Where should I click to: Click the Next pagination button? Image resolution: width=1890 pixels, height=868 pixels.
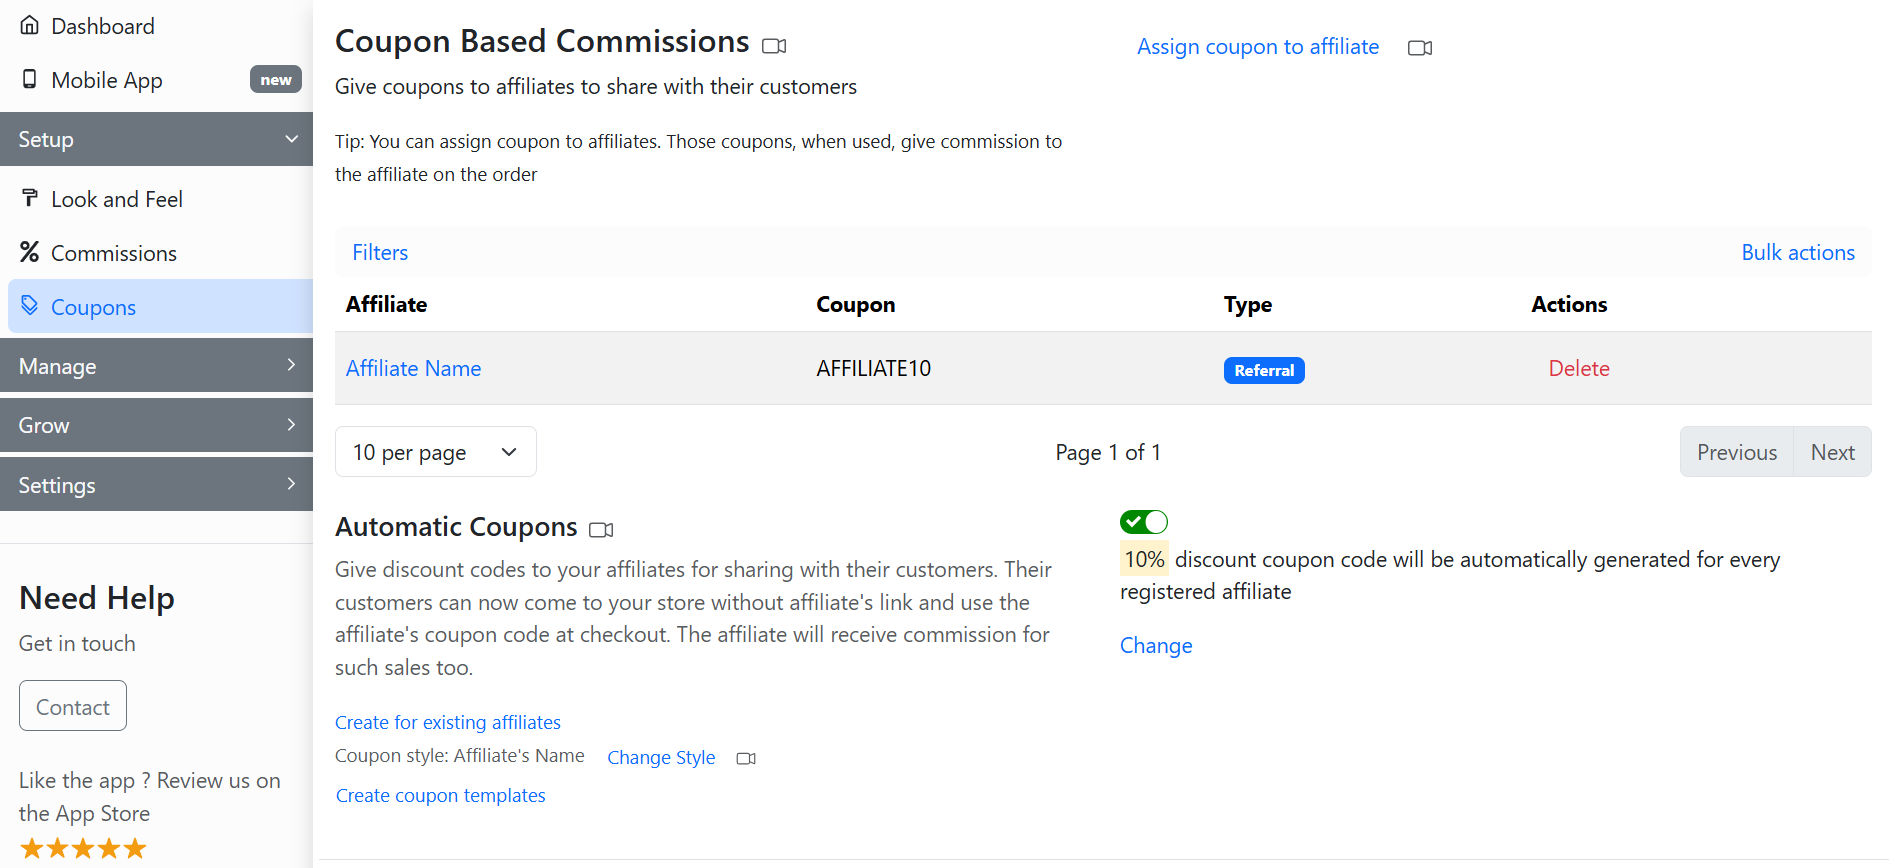tap(1832, 452)
